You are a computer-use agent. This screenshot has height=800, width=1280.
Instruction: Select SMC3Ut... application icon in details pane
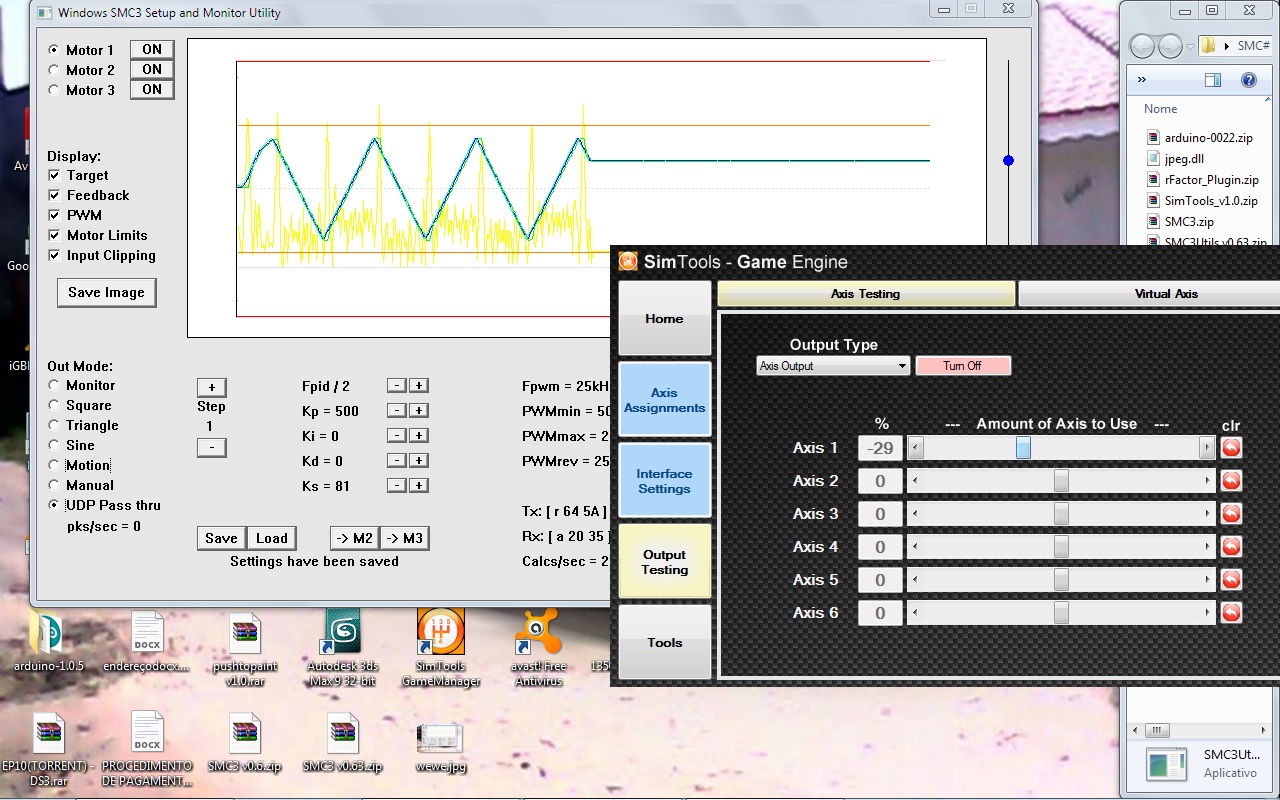[1167, 764]
